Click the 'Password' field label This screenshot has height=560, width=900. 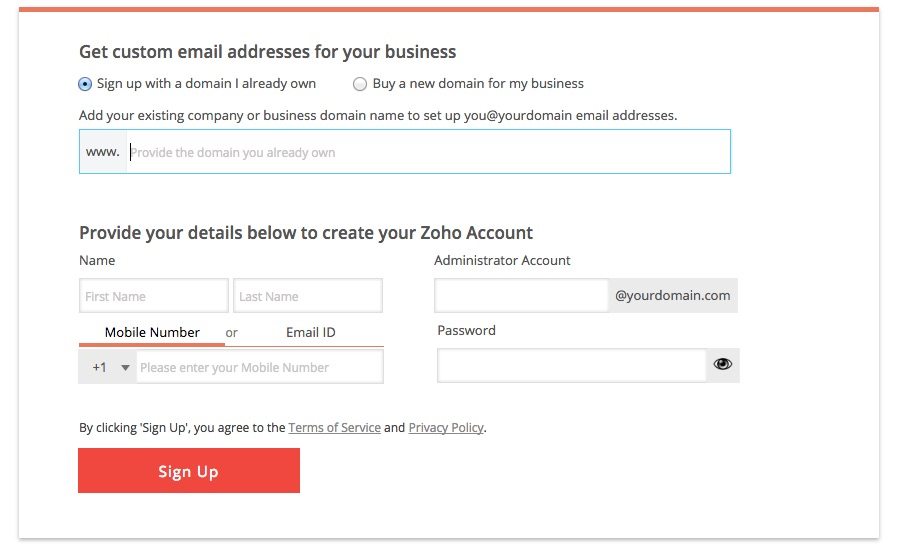click(x=466, y=330)
